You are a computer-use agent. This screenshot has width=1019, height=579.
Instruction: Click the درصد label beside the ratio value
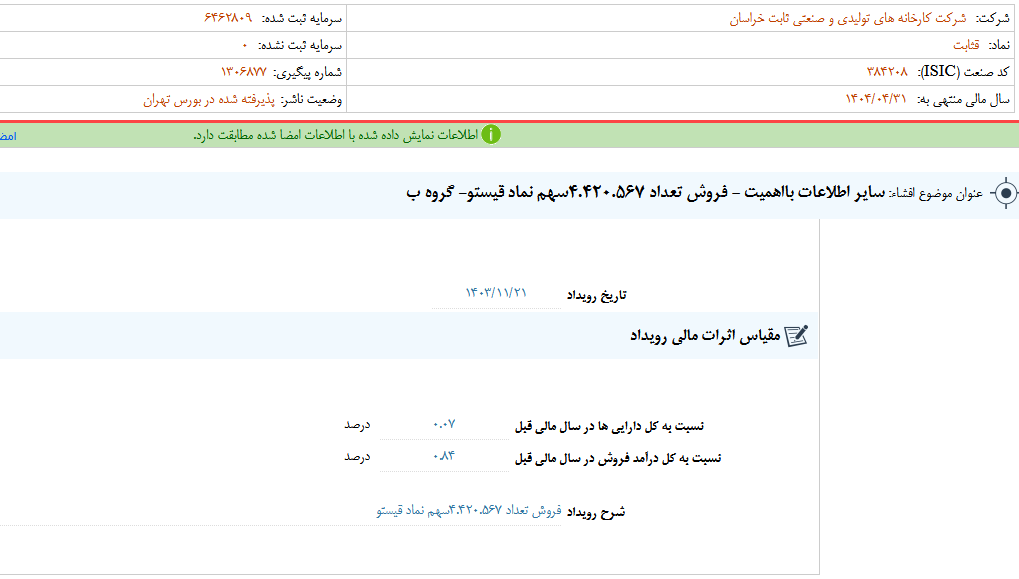357,424
